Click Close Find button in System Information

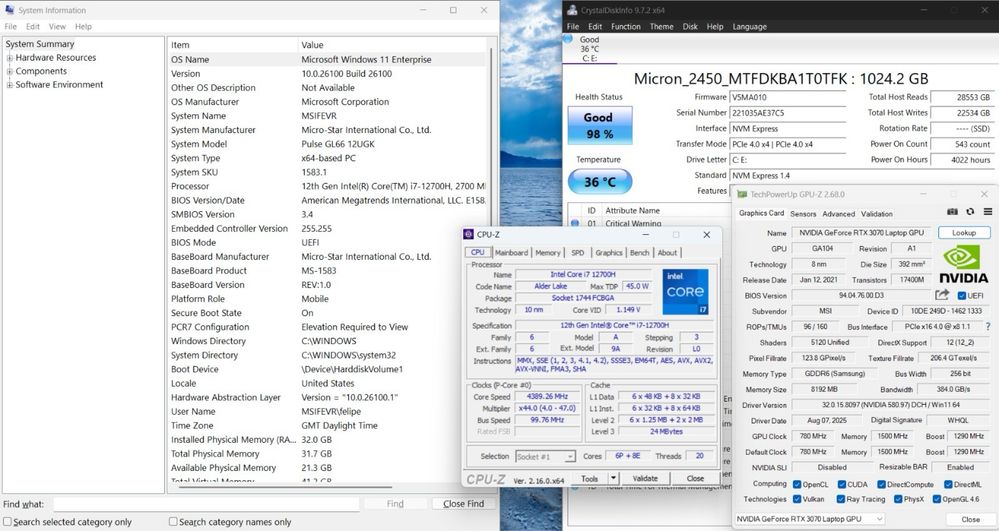(x=463, y=504)
